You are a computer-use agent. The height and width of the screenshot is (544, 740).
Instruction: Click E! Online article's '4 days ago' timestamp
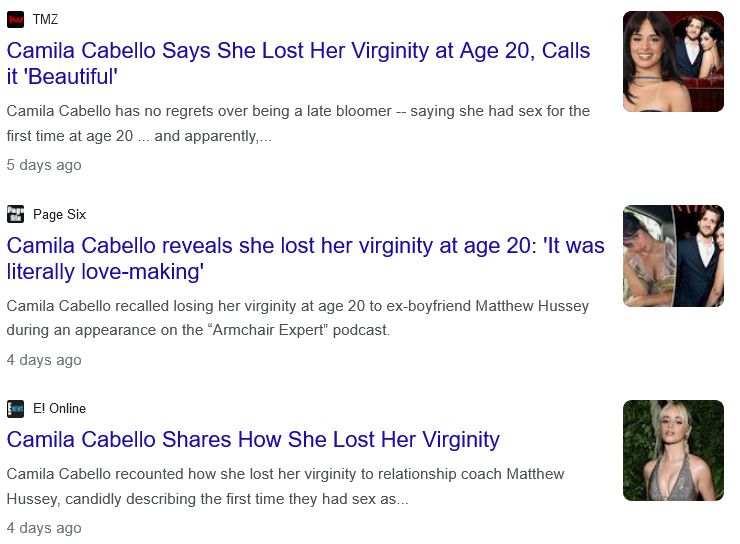[44, 527]
